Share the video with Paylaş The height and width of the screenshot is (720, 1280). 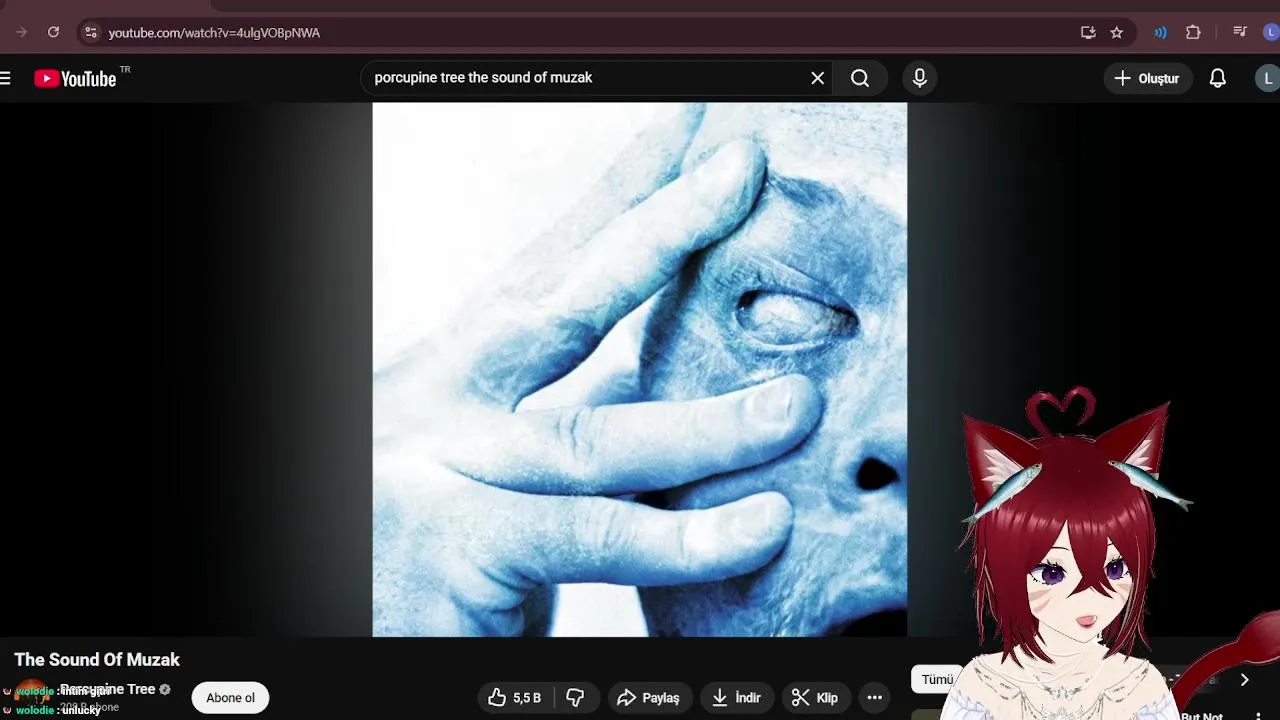tap(648, 698)
